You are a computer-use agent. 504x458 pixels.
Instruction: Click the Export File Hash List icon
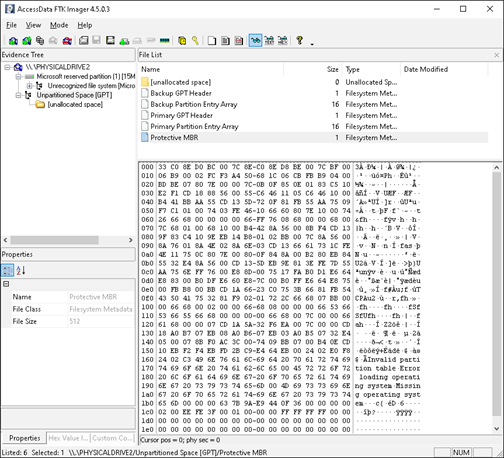[x=225, y=41]
